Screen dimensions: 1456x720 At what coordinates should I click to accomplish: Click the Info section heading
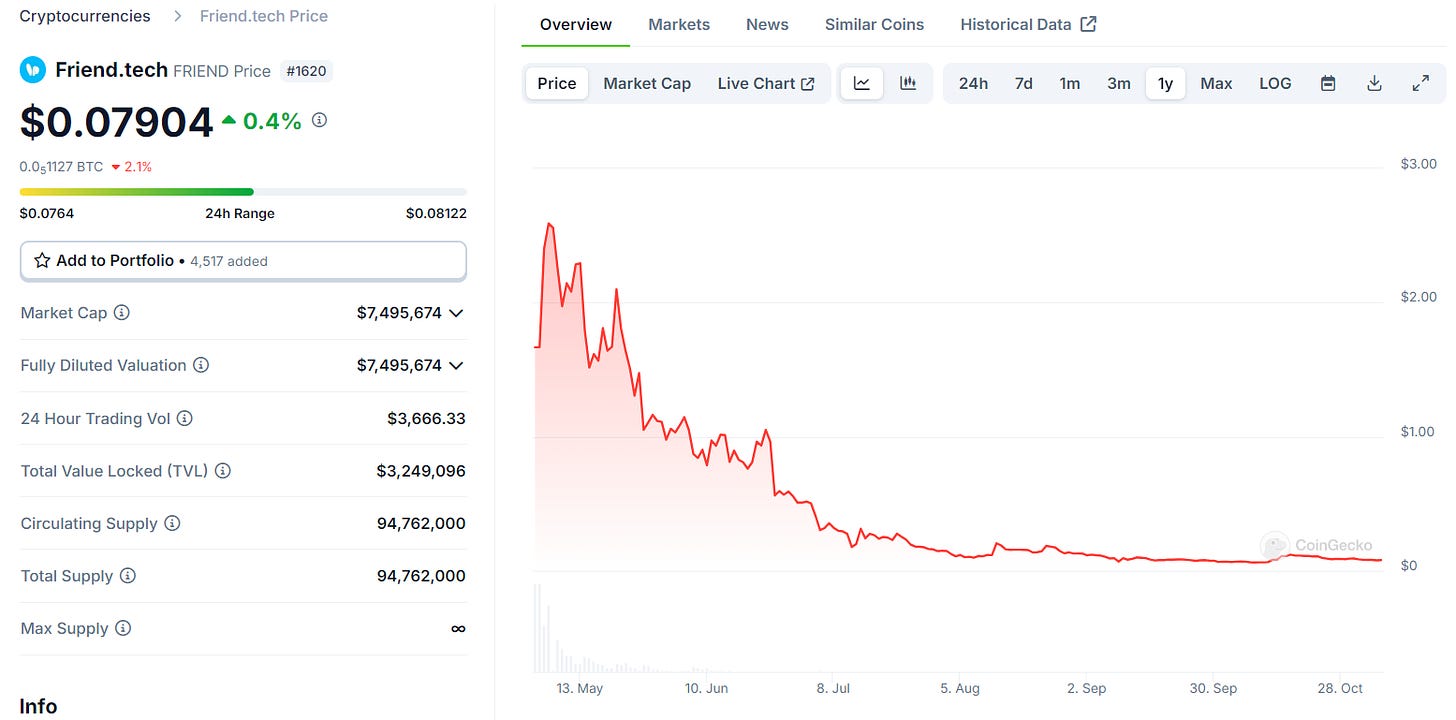(x=38, y=707)
